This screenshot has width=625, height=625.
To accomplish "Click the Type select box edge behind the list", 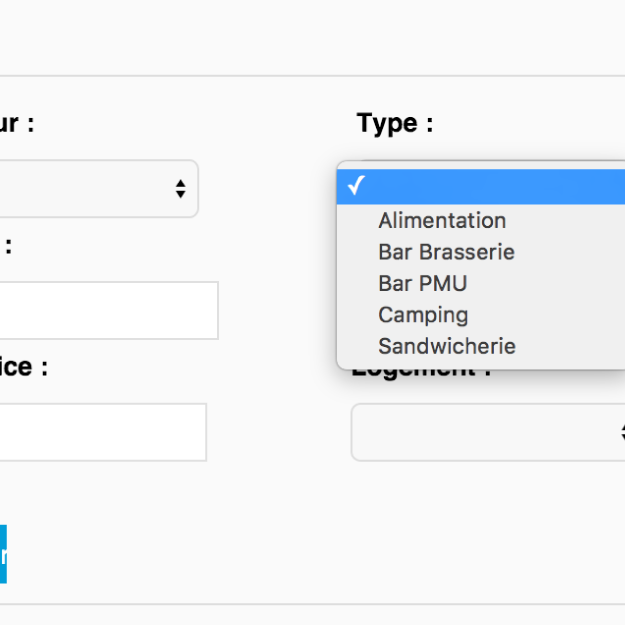I will (347, 165).
